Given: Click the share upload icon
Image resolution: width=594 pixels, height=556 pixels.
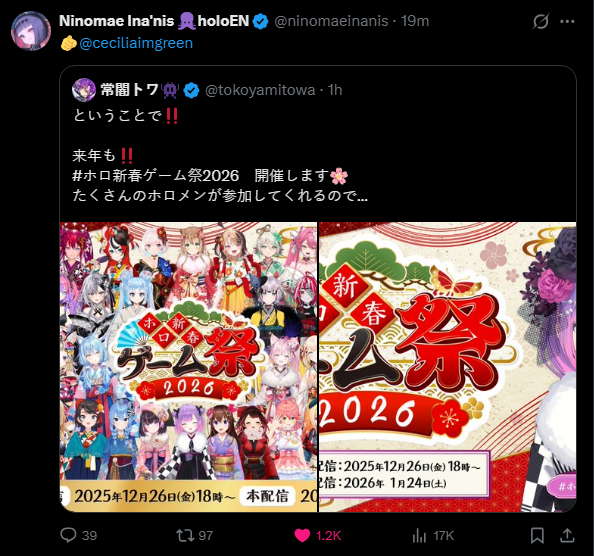Looking at the screenshot, I should coord(567,535).
